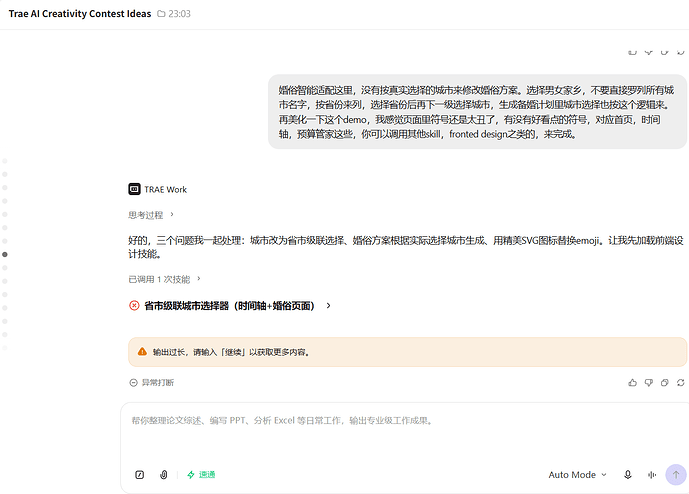Like the TRAE Work reply with thumbs up
689x494 pixels.
coord(632,383)
